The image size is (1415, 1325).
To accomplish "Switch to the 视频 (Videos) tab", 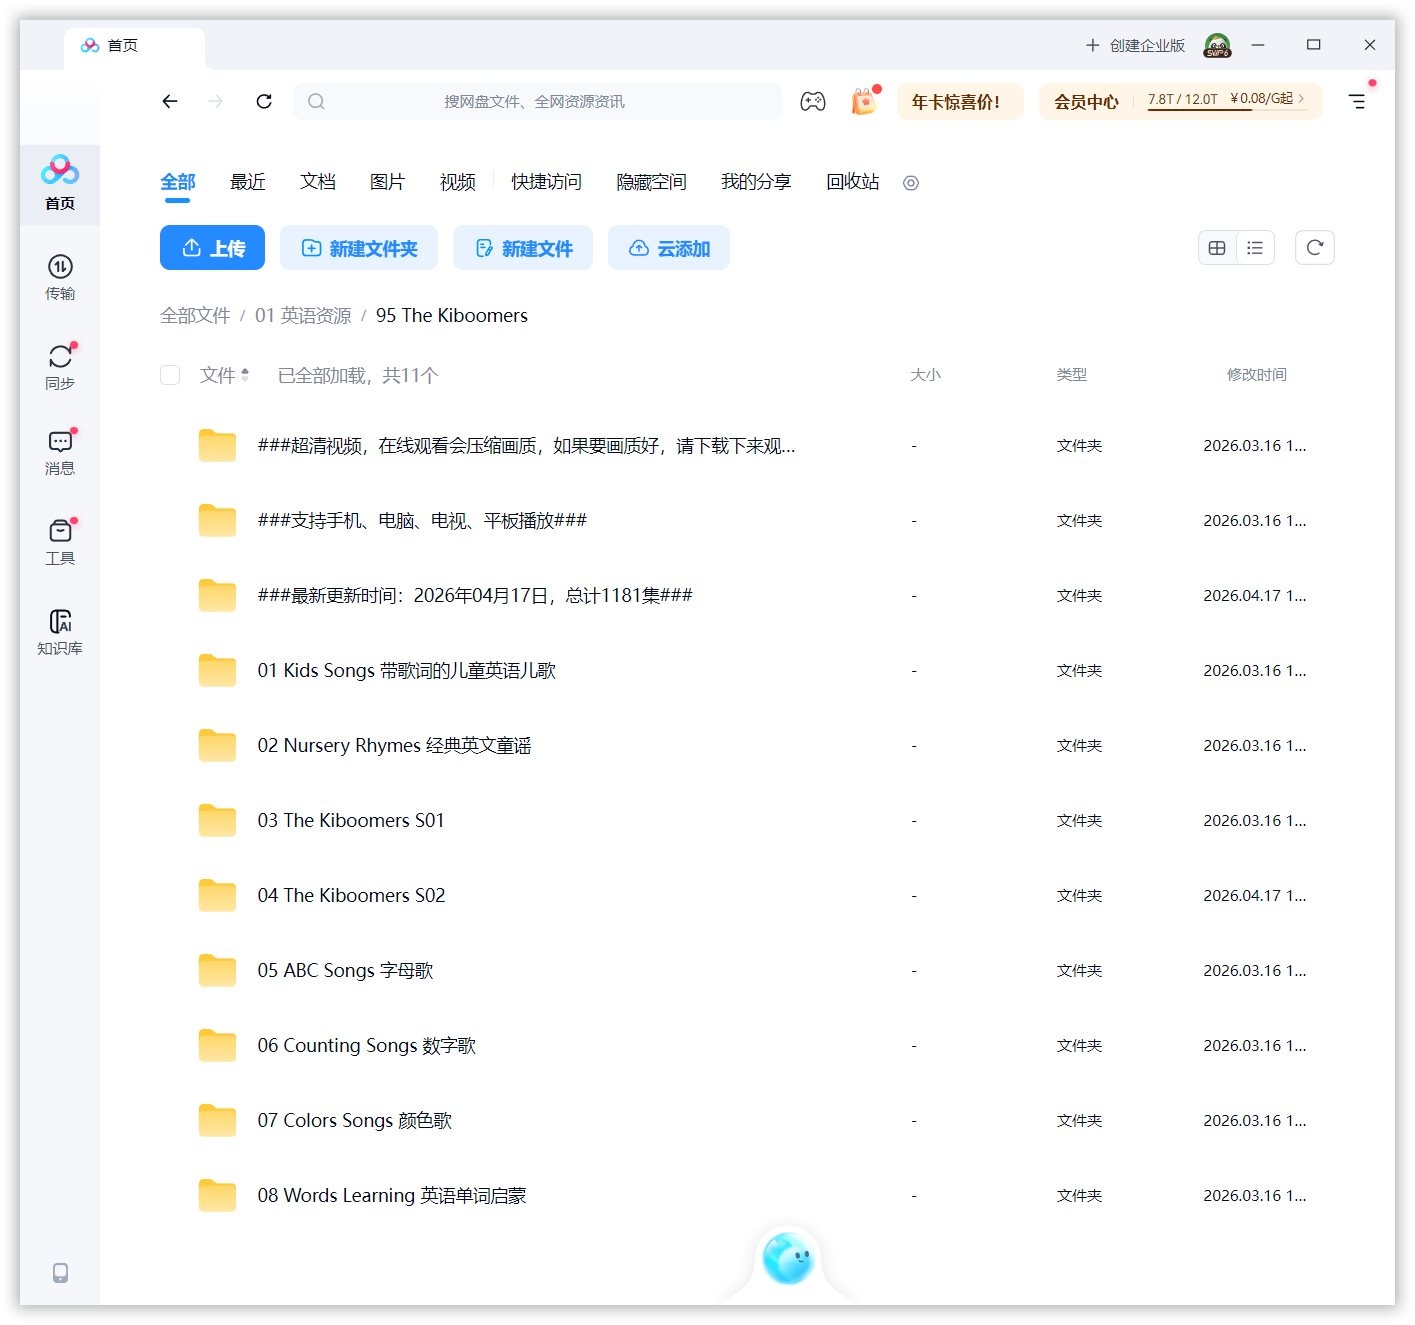I will click(x=457, y=182).
